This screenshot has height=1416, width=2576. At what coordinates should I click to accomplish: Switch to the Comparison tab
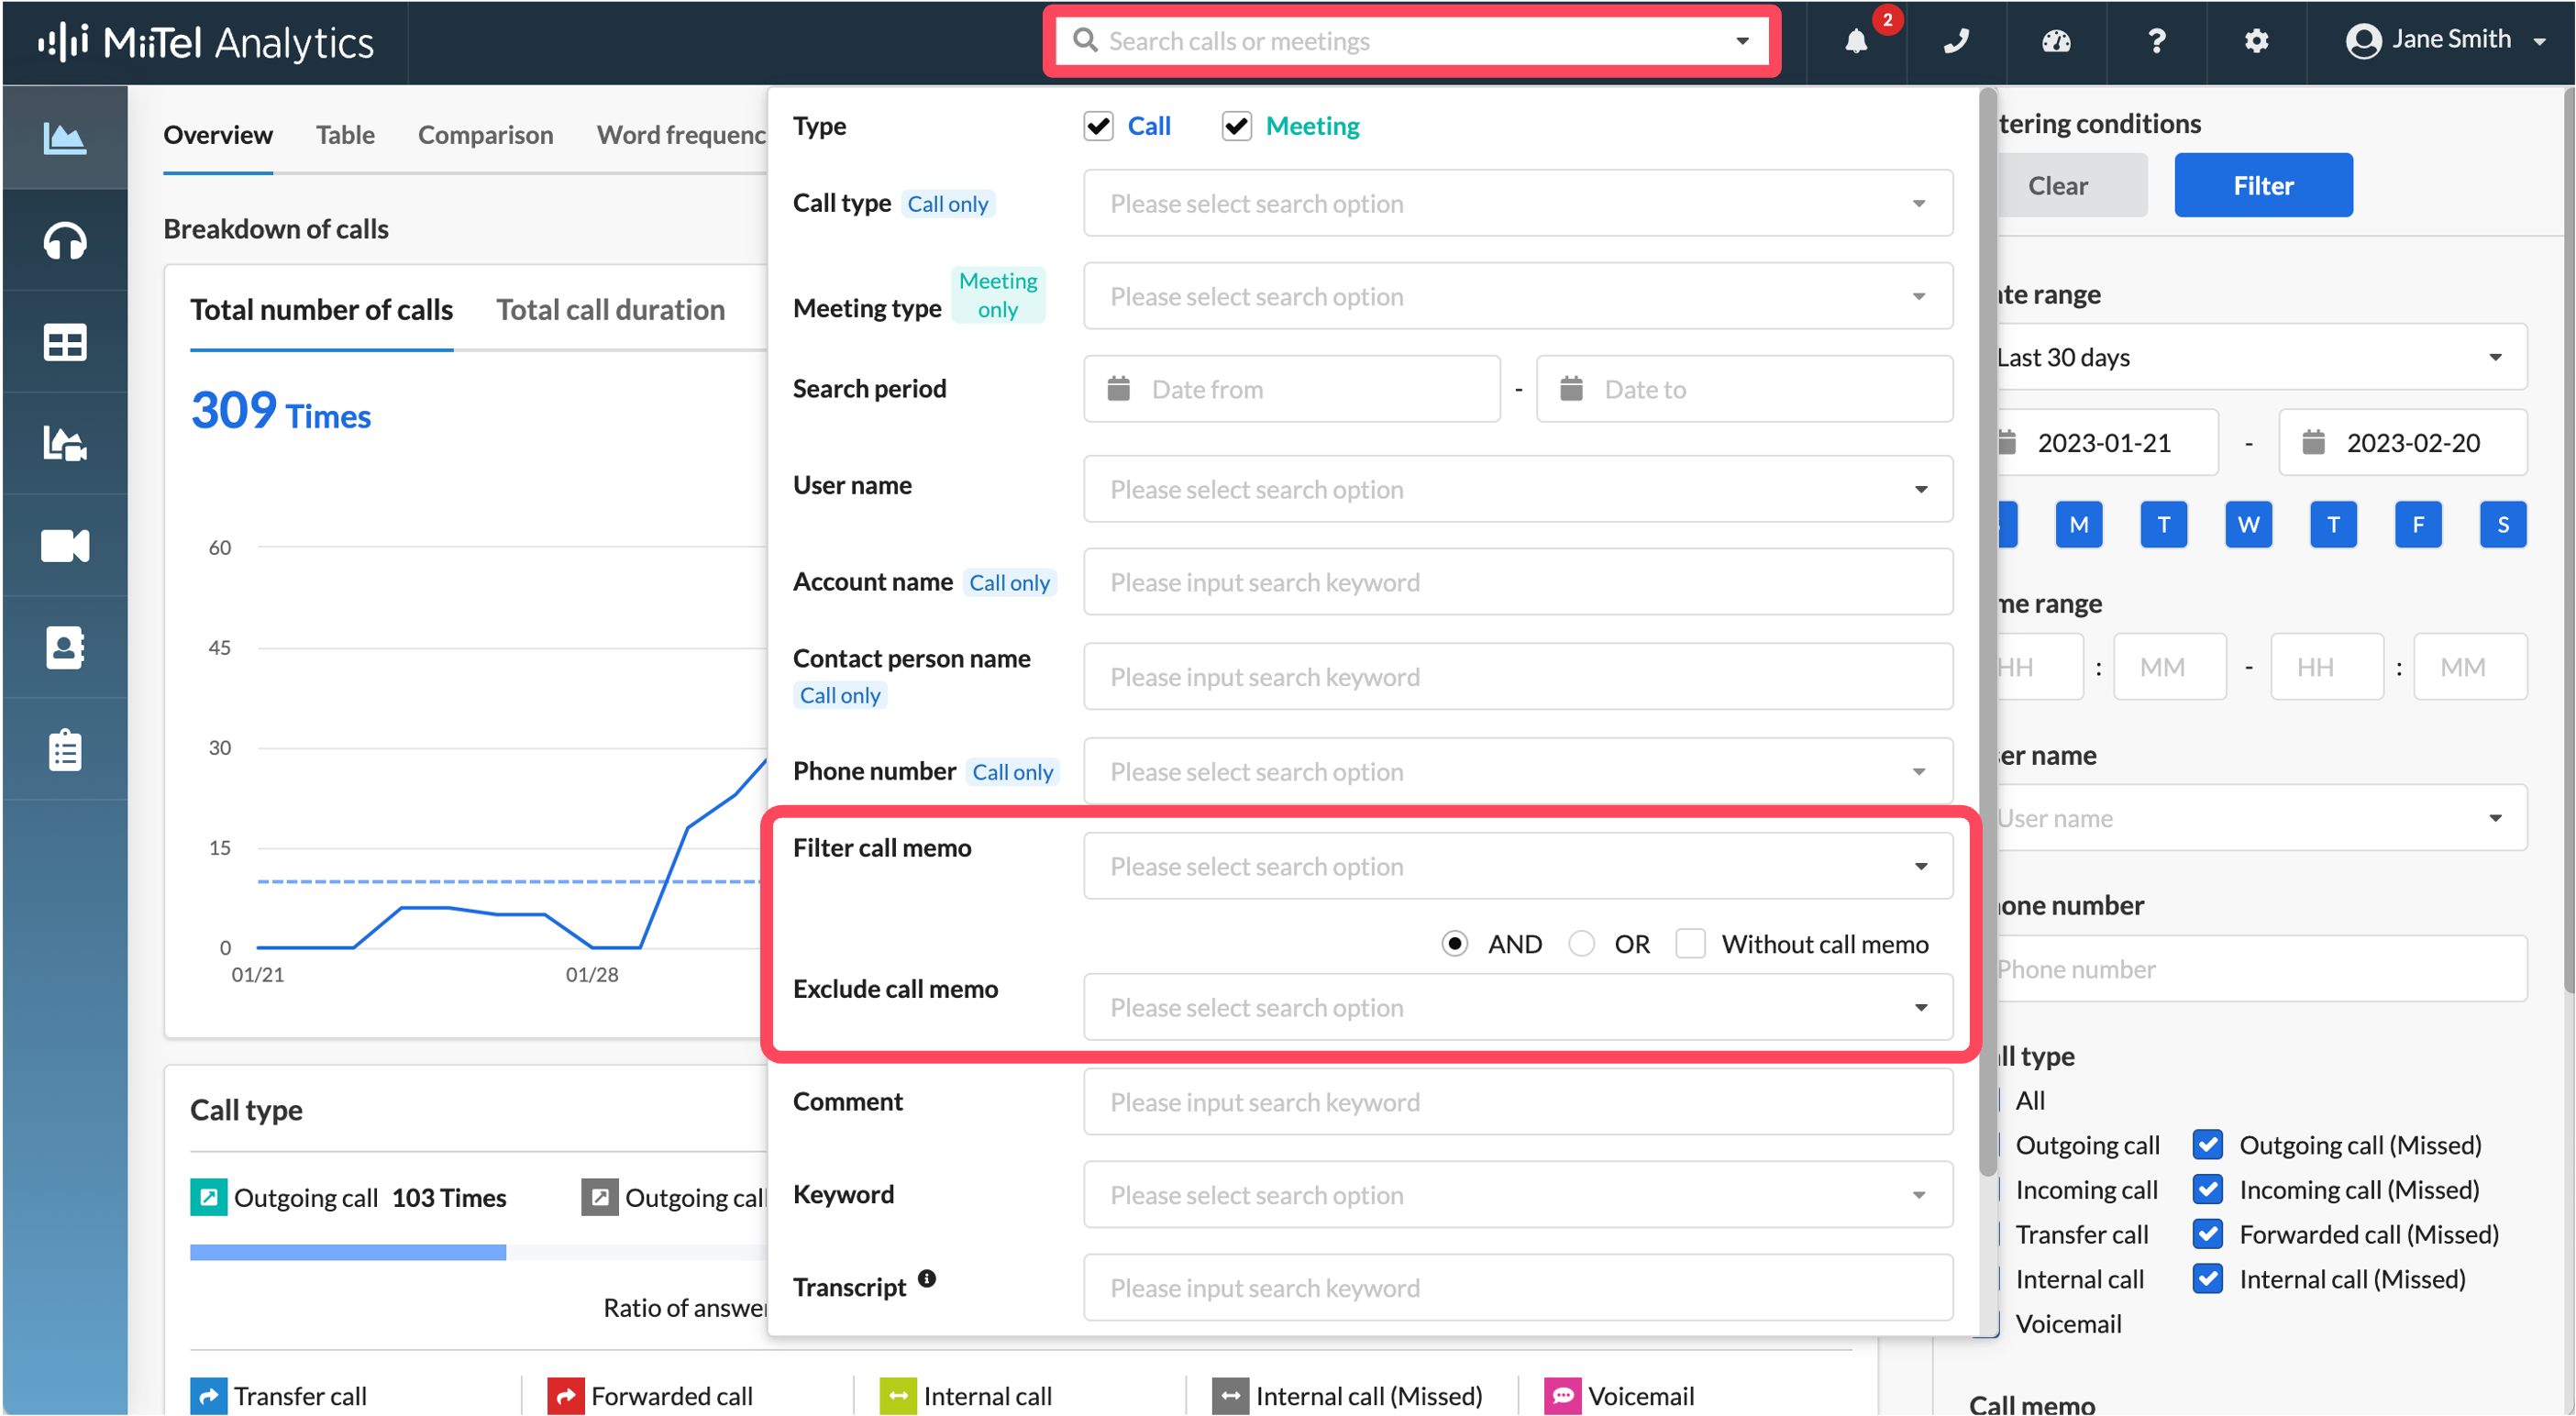485,135
